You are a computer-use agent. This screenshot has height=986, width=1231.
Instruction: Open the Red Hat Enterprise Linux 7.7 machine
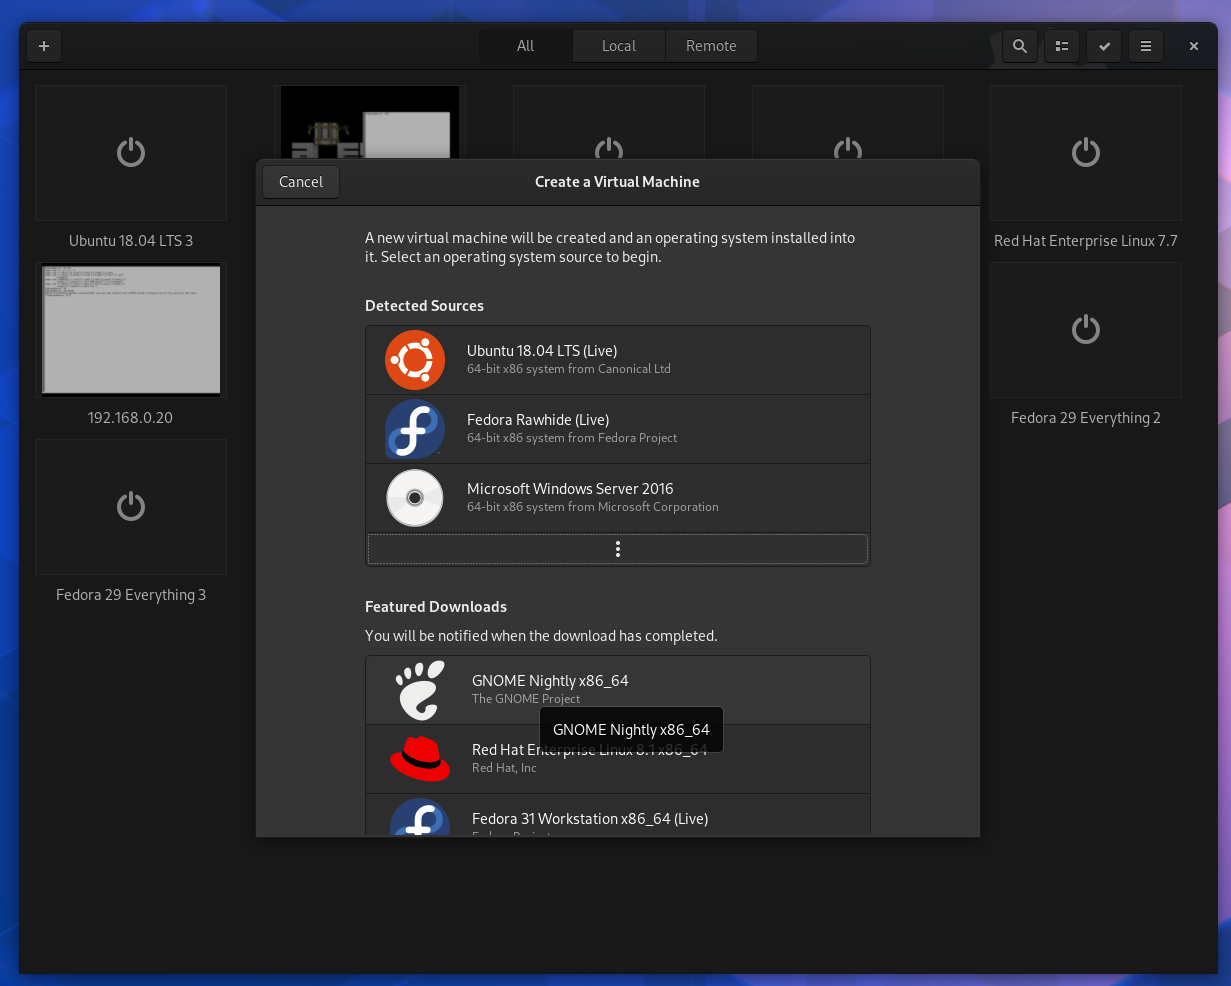click(1086, 153)
